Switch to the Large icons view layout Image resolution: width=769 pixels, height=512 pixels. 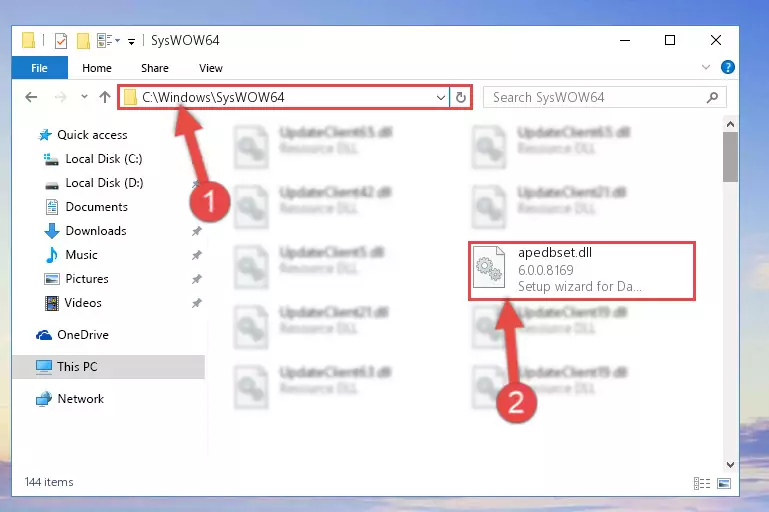pos(724,483)
